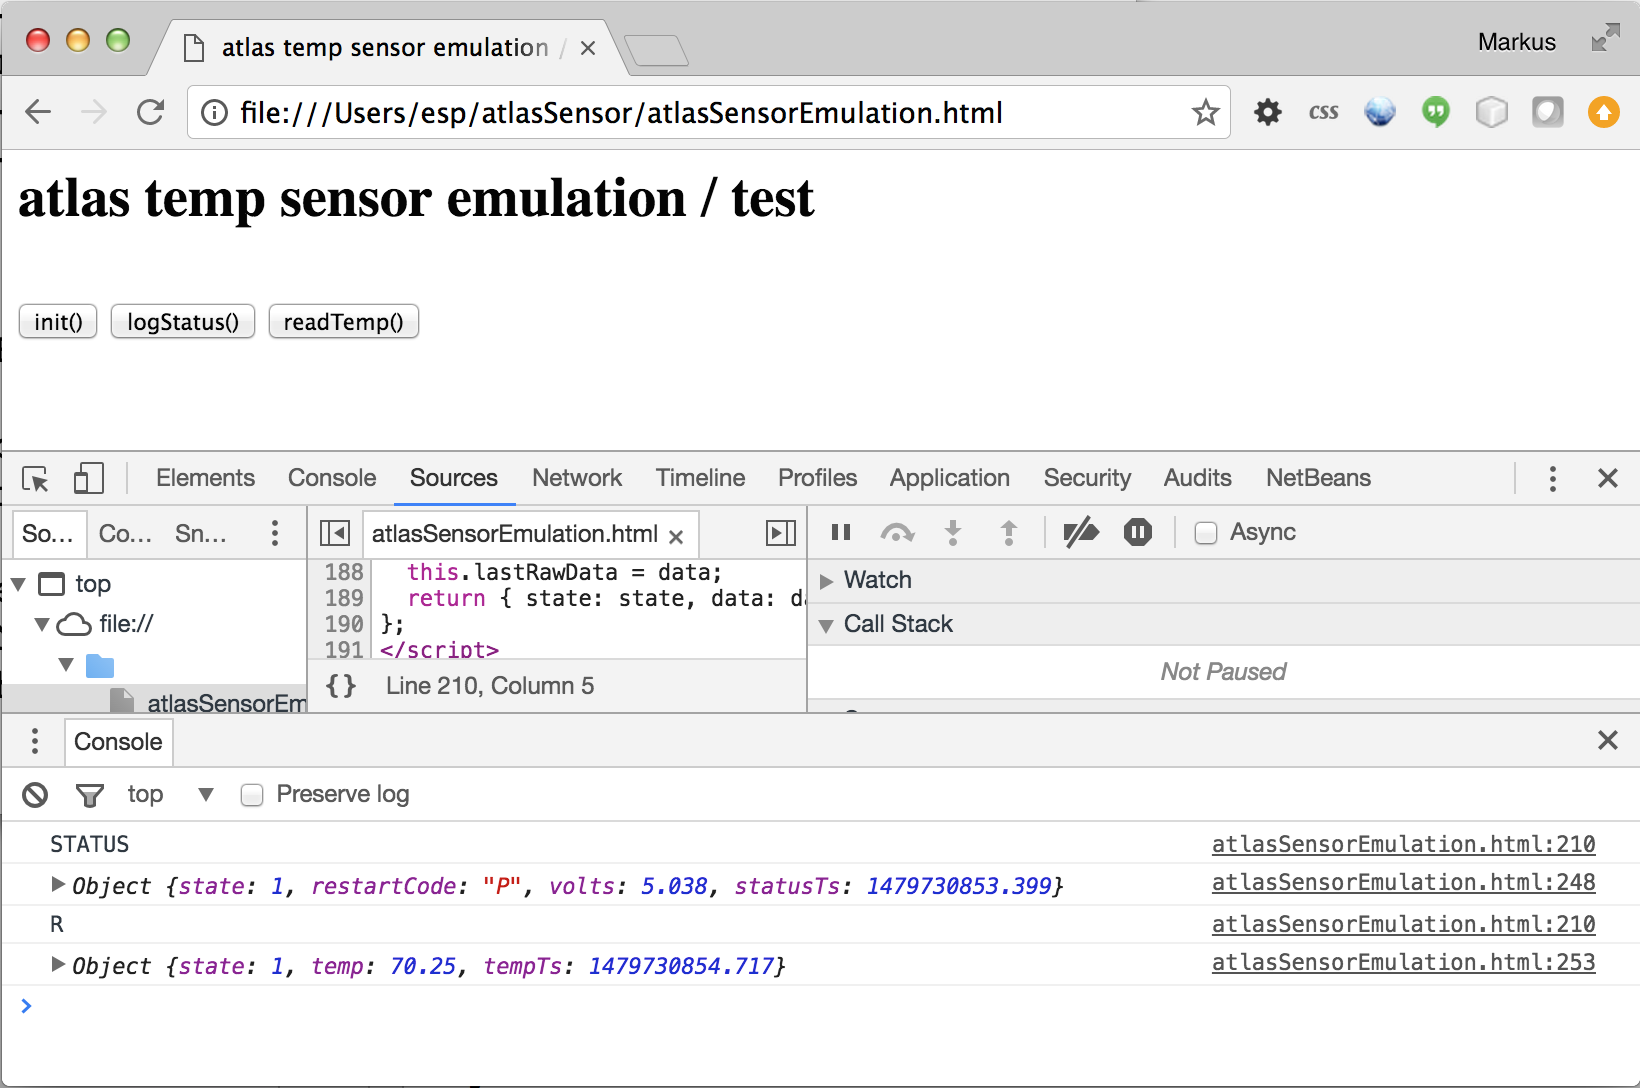Focus the address bar URL
This screenshot has width=1640, height=1088.
click(x=621, y=113)
